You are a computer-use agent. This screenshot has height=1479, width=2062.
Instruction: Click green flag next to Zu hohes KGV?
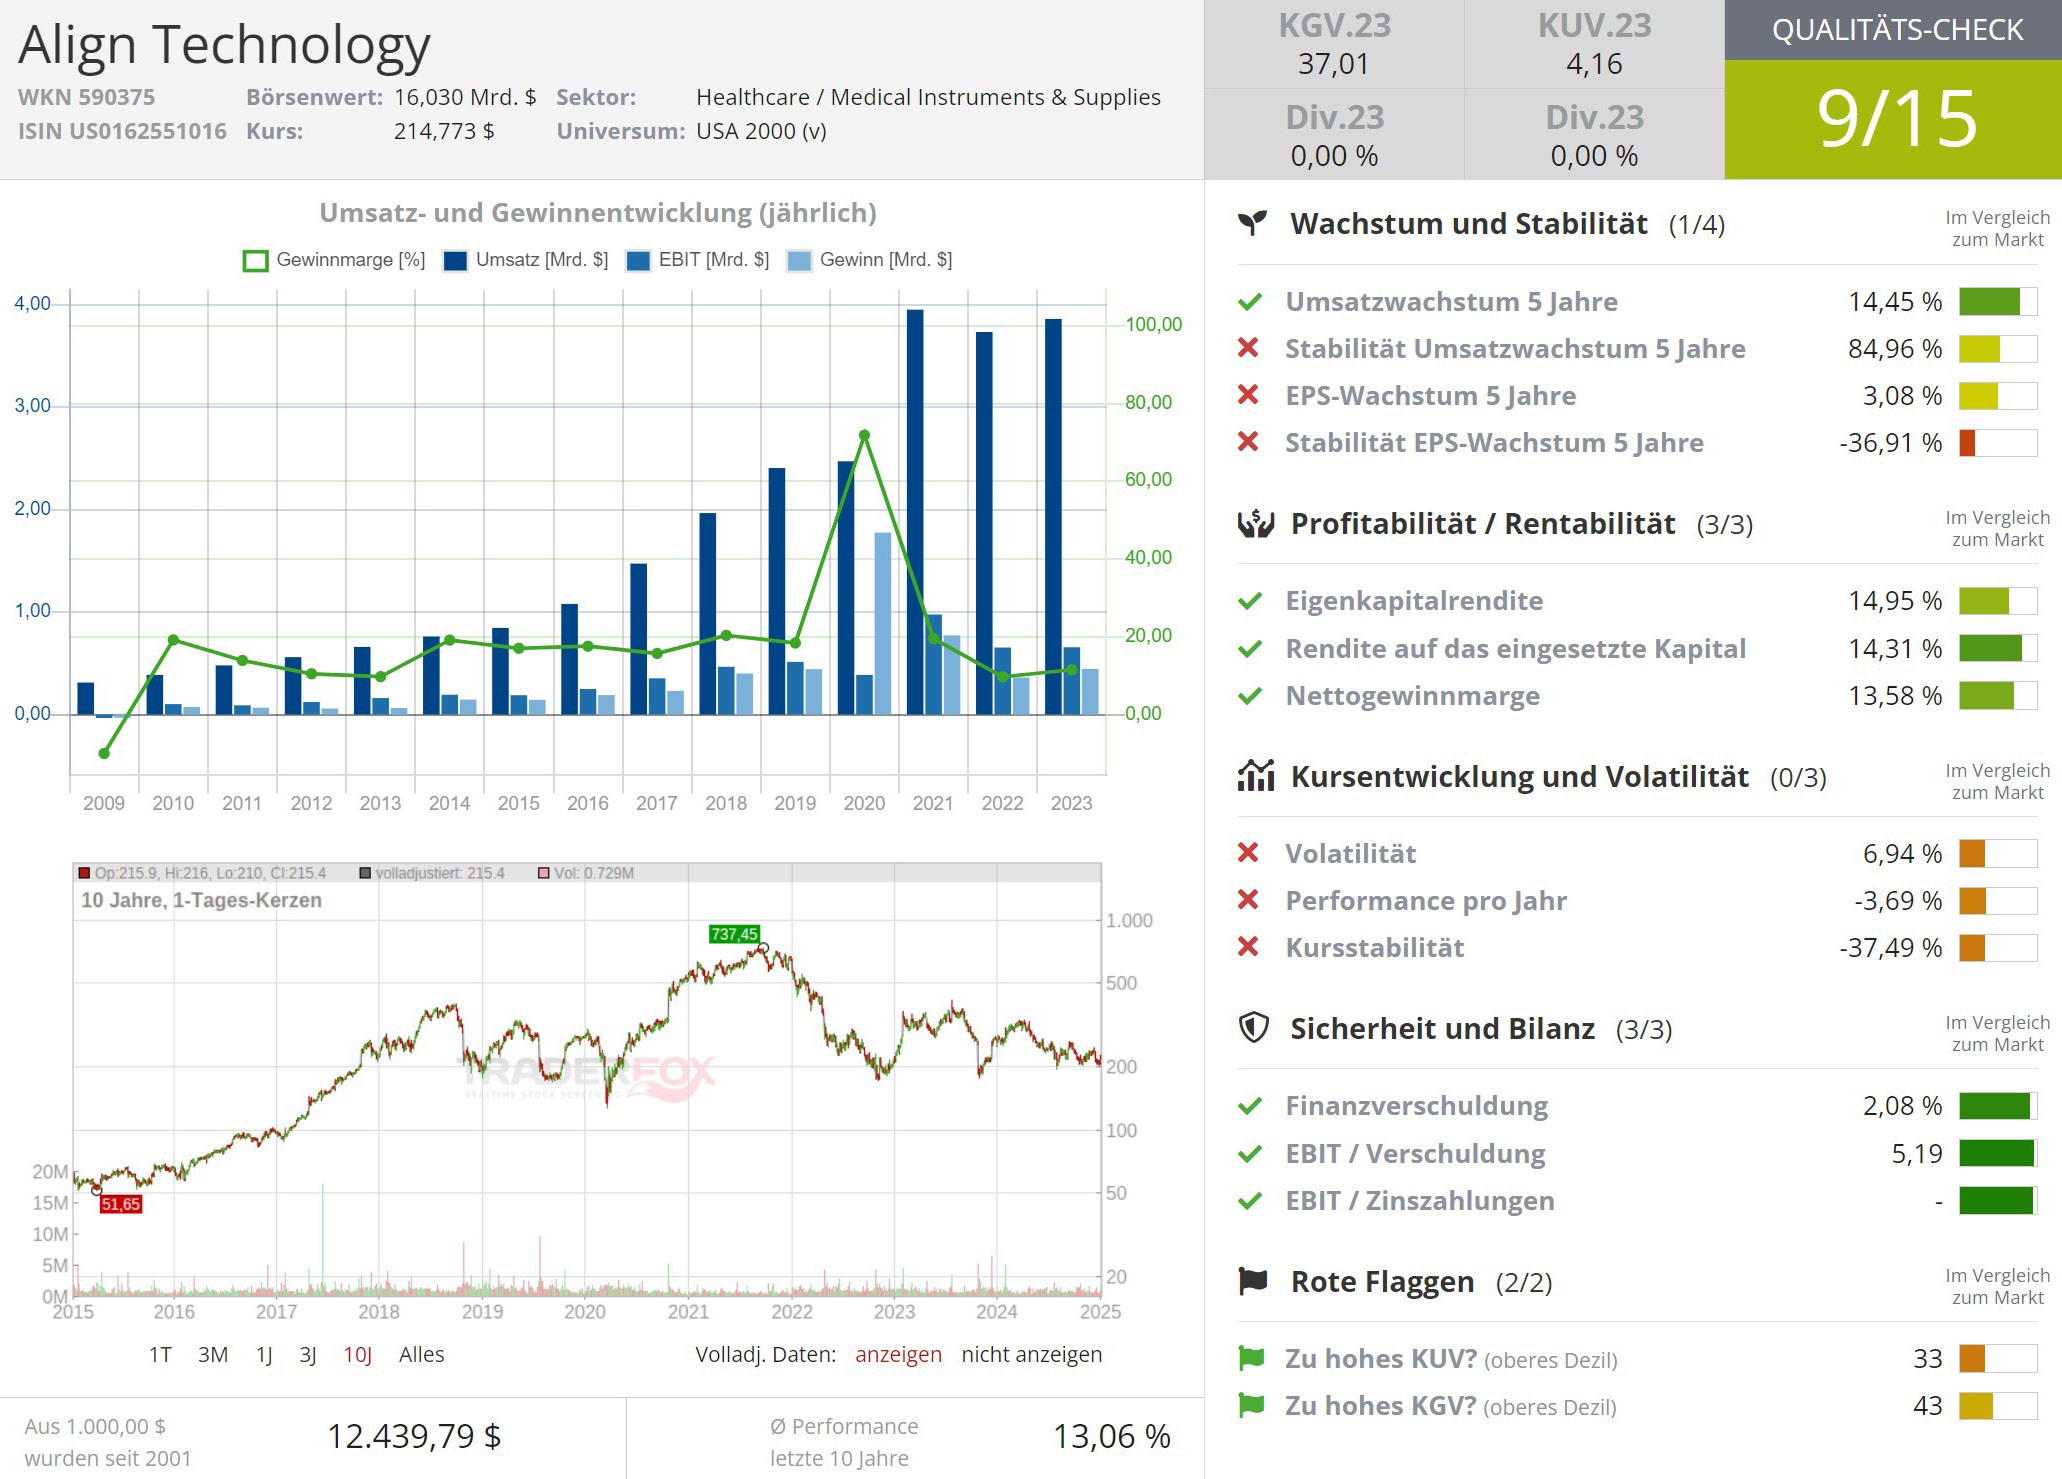pos(1251,1405)
